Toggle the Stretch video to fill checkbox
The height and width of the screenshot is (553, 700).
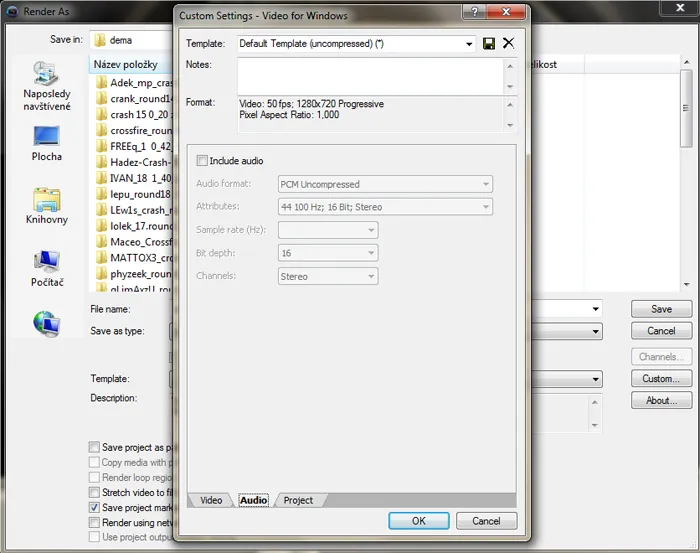pos(94,493)
